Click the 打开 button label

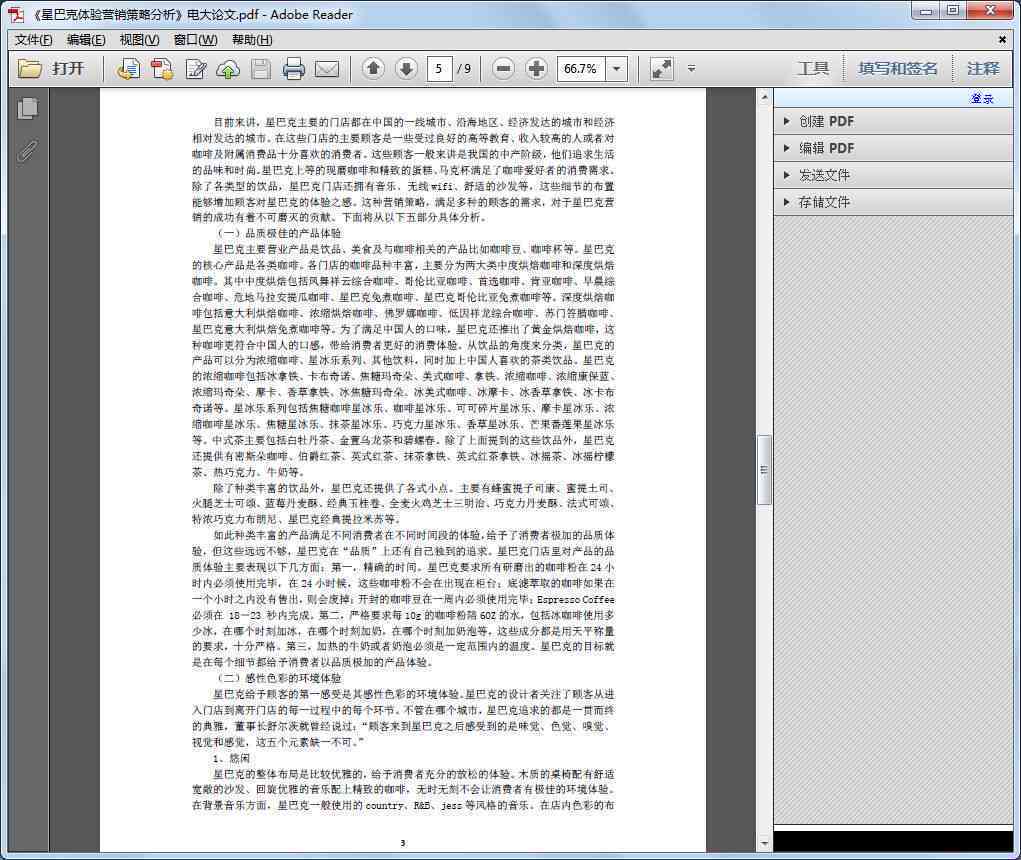click(x=68, y=68)
